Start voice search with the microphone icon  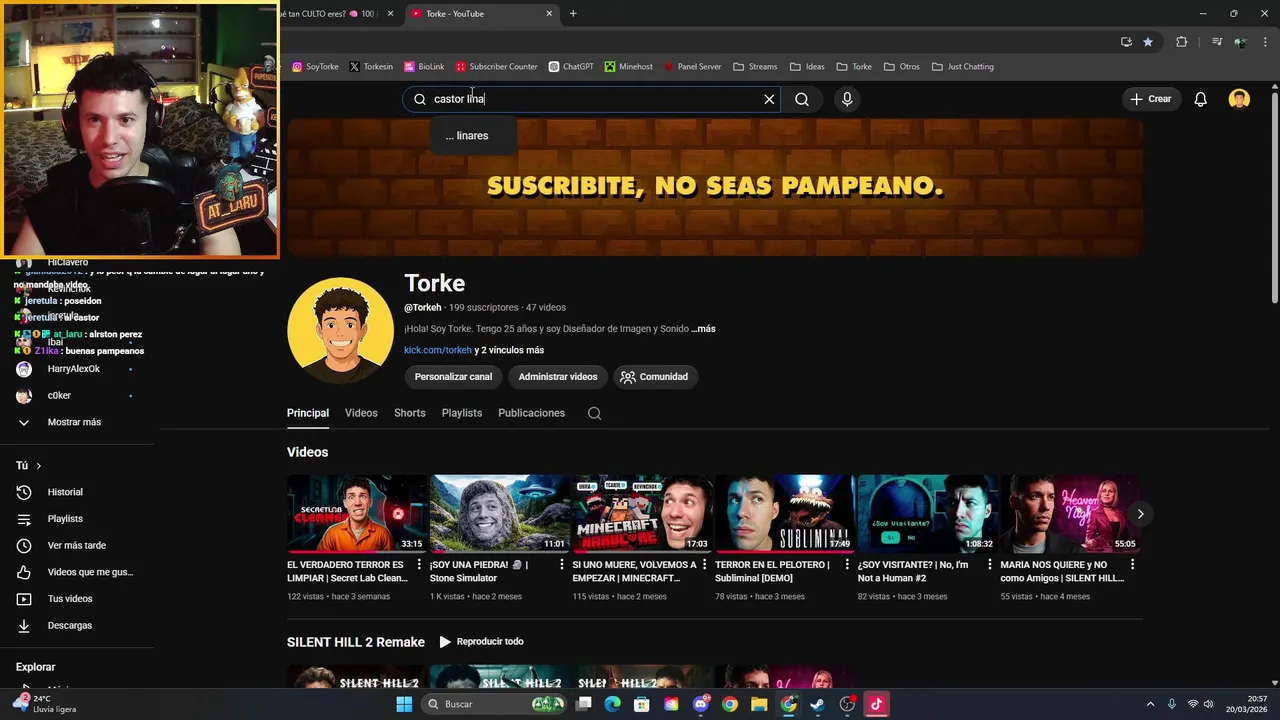[847, 99]
